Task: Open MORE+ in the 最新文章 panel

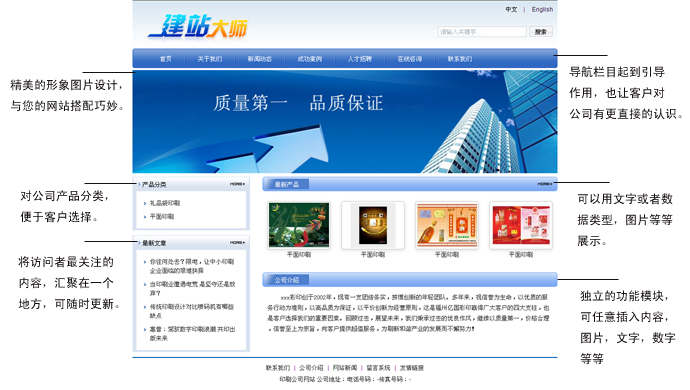Action: tap(237, 243)
